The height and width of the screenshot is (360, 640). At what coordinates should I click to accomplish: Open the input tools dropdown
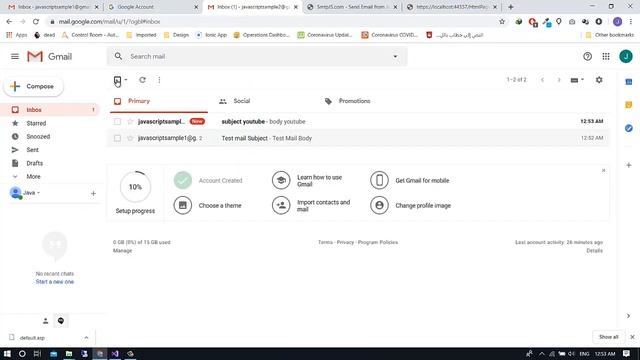[x=577, y=80]
